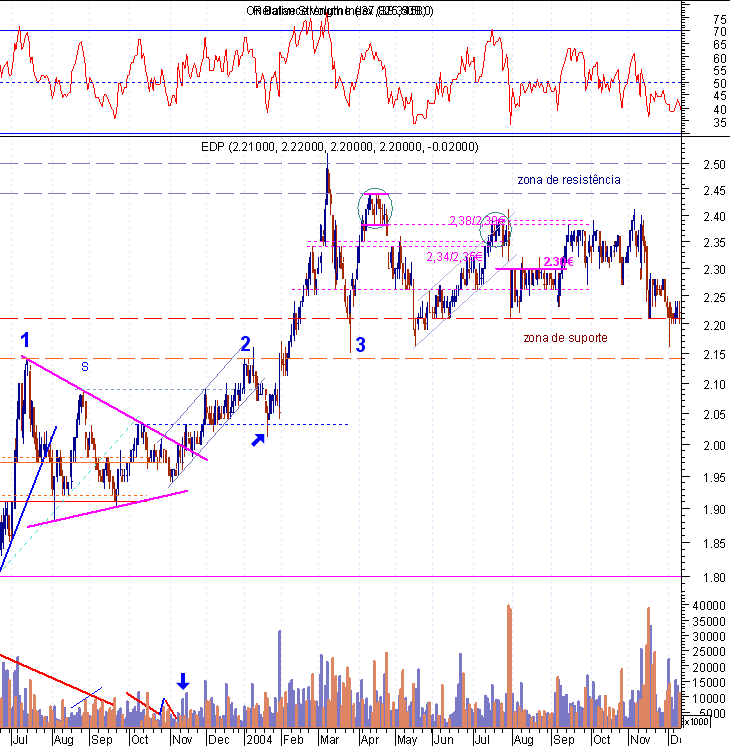
Task: Select the 'zona de suporte' label
Action: click(x=565, y=338)
